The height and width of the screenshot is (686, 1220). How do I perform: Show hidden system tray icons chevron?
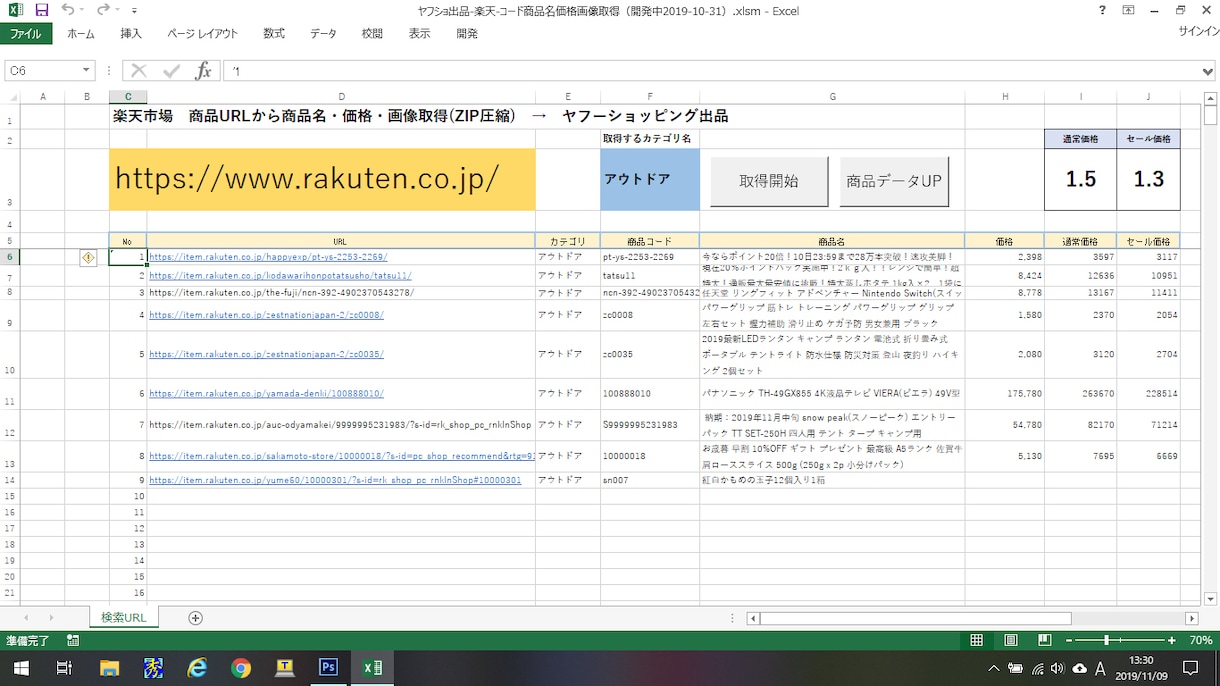coord(993,668)
